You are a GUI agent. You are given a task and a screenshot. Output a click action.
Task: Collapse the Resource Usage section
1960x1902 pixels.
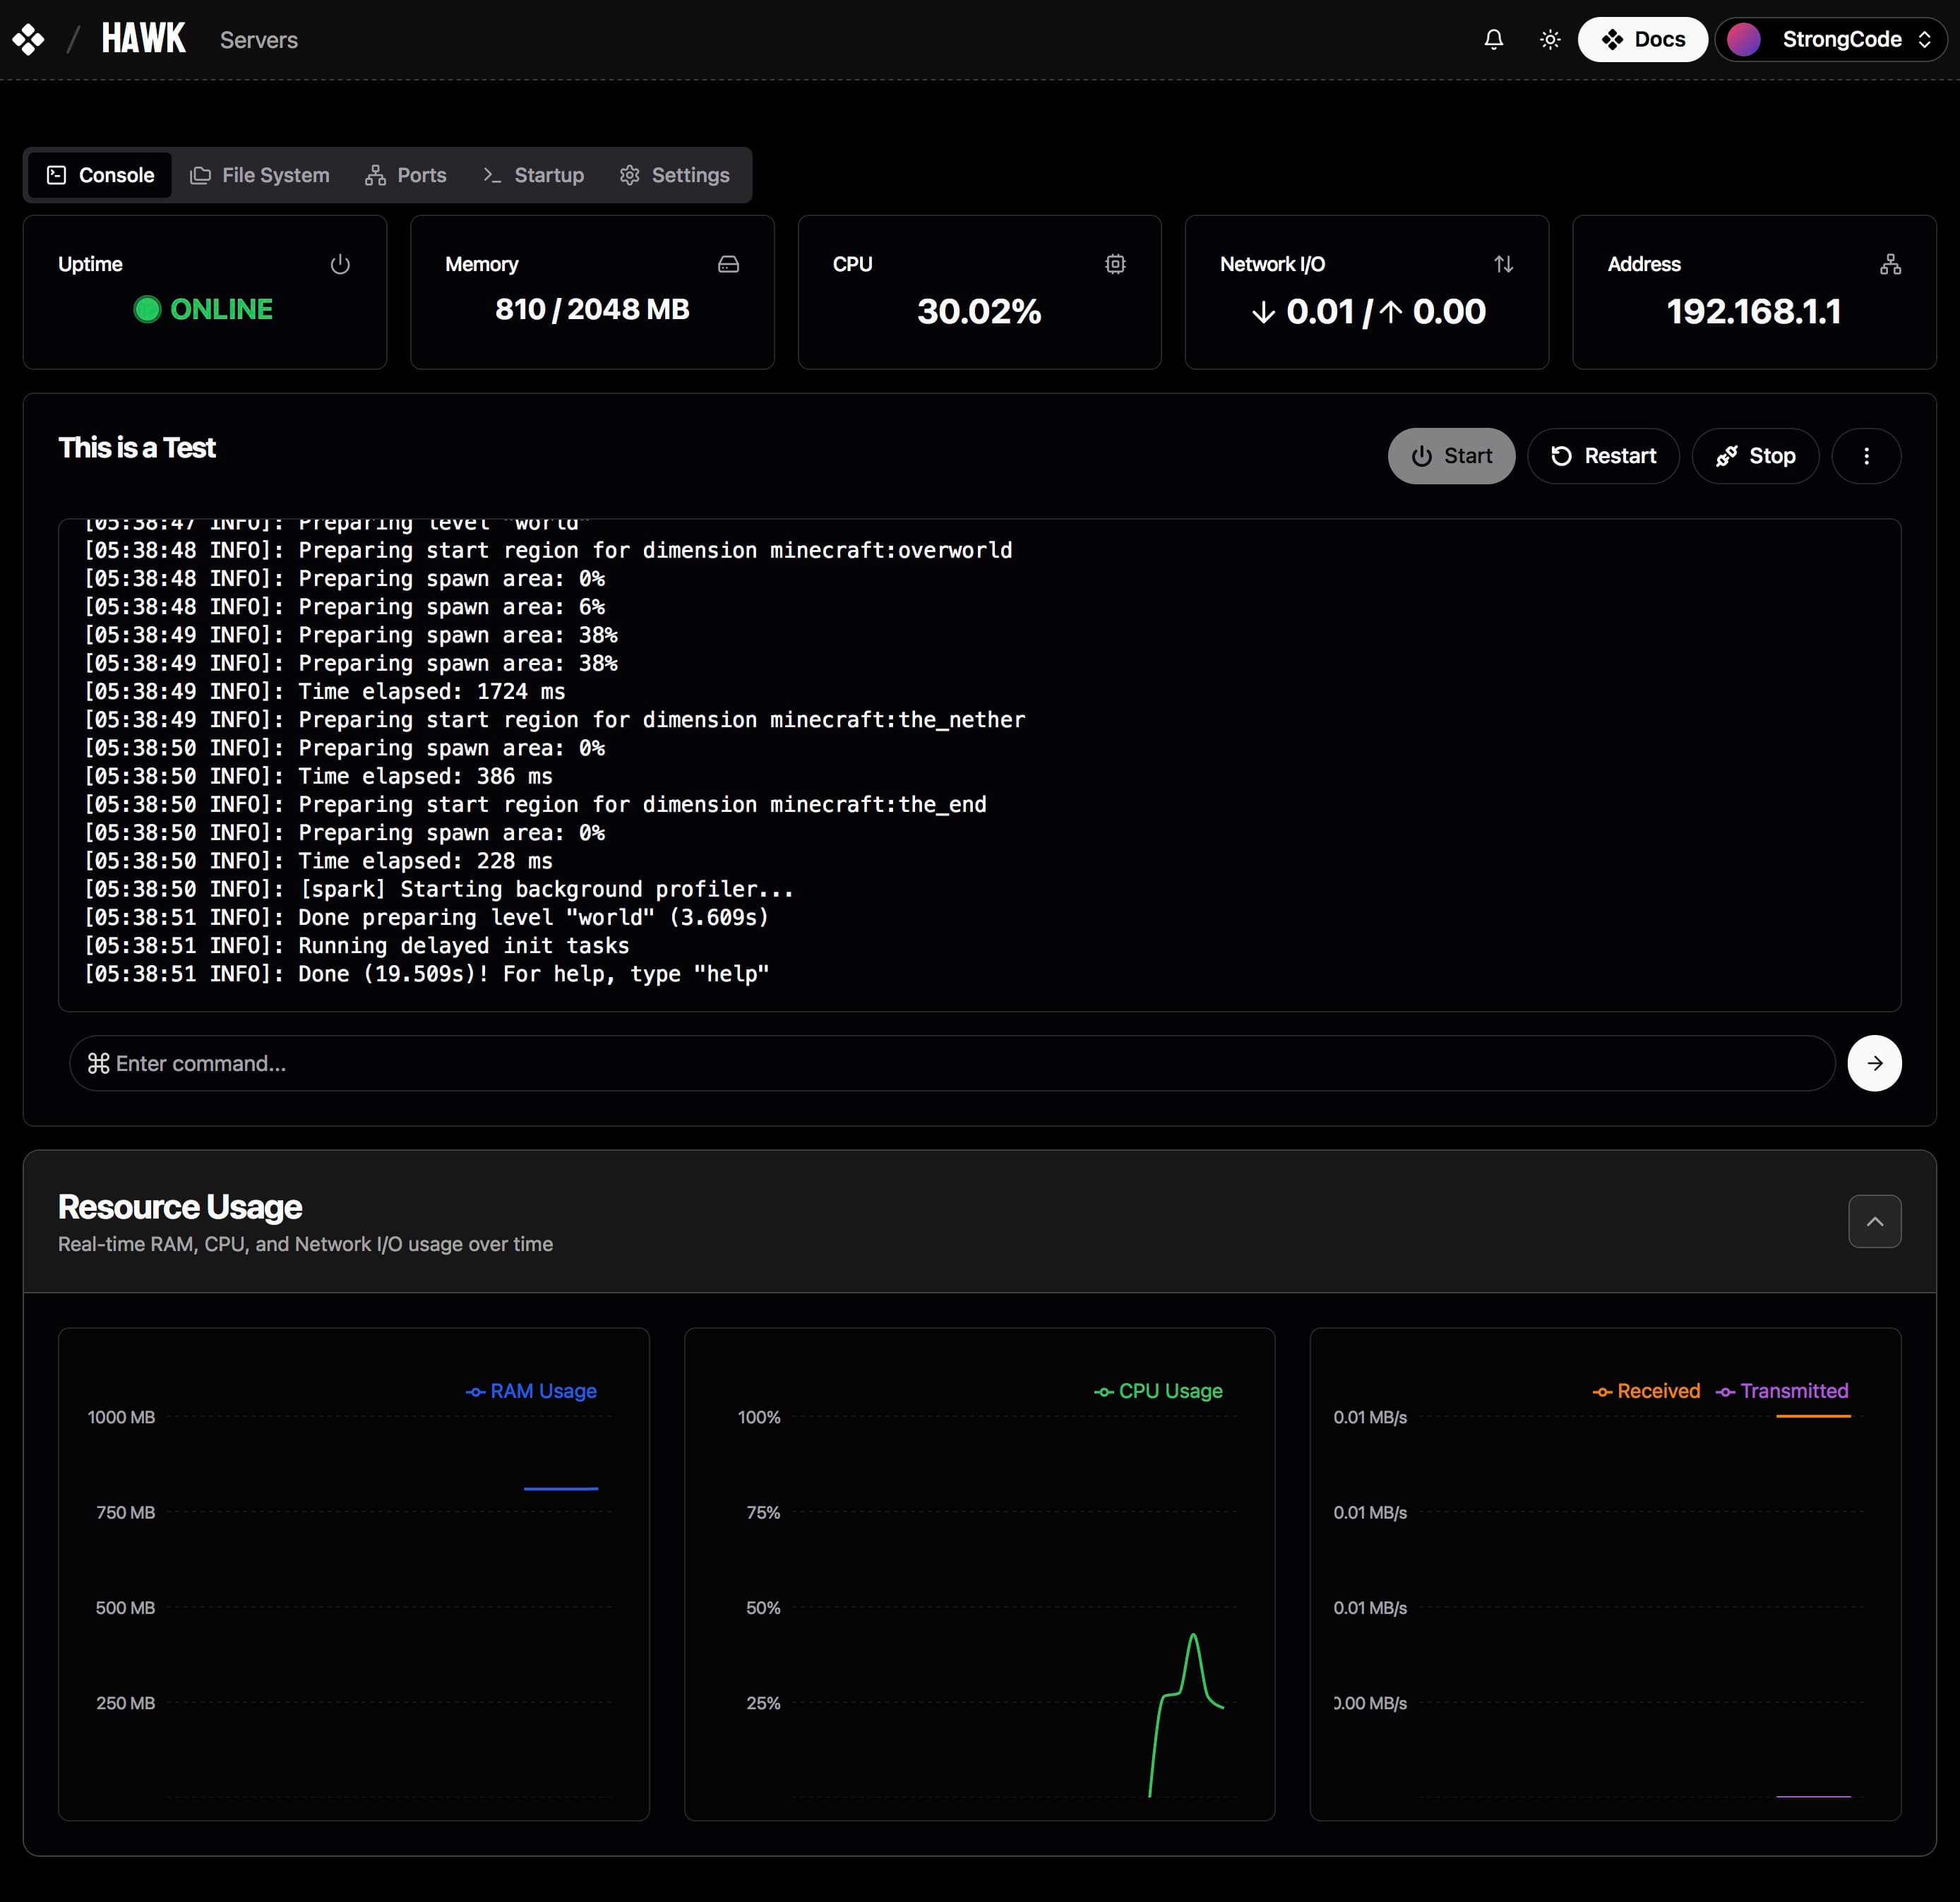[x=1874, y=1221]
